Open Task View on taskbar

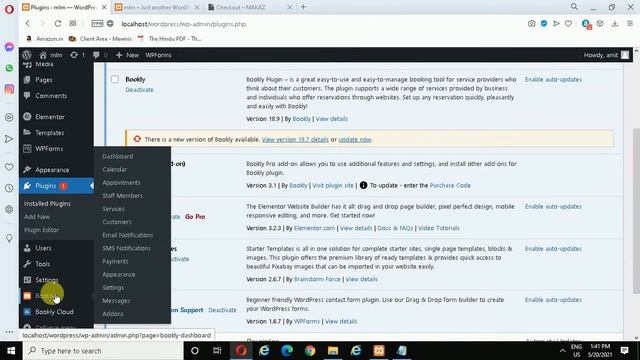tap(217, 351)
